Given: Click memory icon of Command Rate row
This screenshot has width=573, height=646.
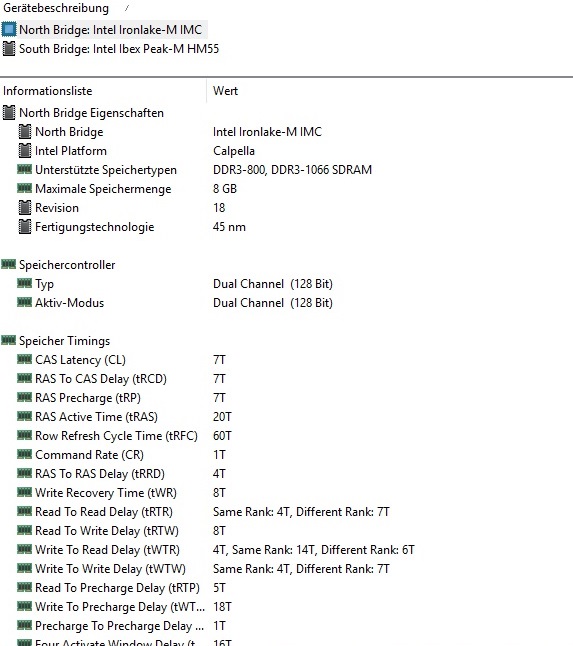Looking at the screenshot, I should pyautogui.click(x=24, y=454).
